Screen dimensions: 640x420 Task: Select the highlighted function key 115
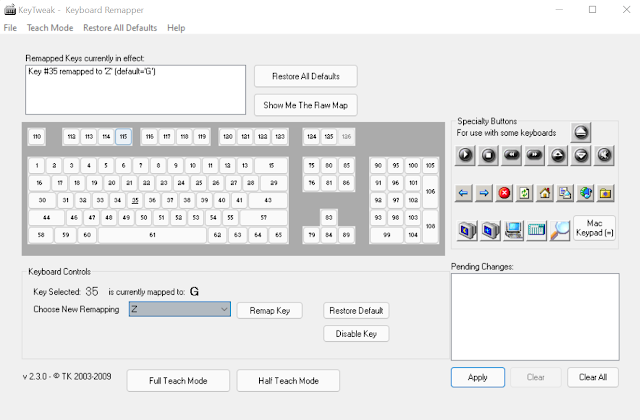(123, 136)
